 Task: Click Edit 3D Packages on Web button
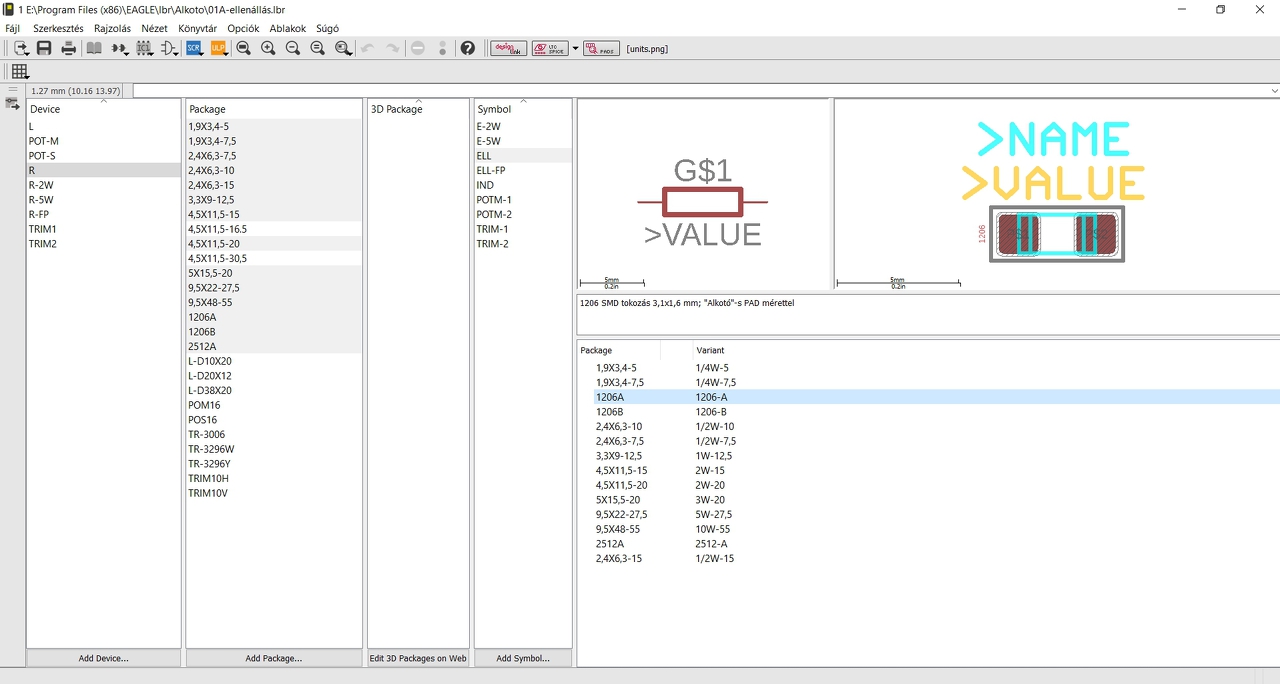(x=418, y=658)
